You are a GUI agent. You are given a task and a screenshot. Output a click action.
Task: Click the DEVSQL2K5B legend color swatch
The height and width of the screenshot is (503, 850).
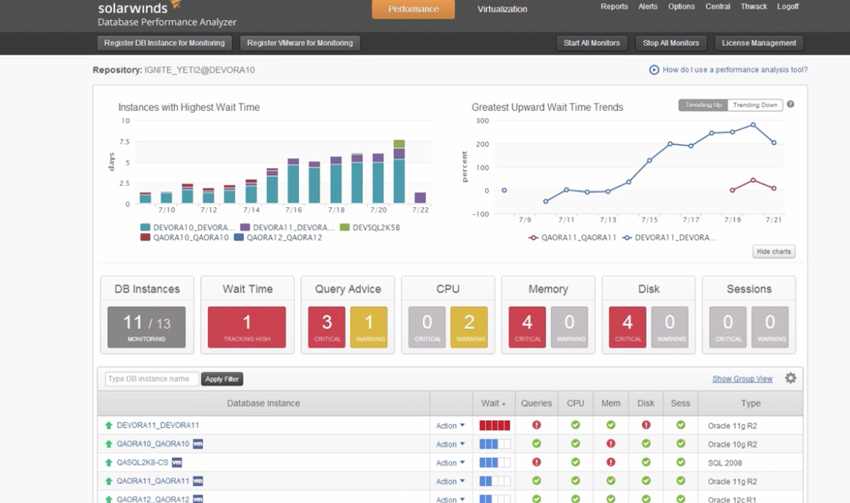[x=345, y=227]
